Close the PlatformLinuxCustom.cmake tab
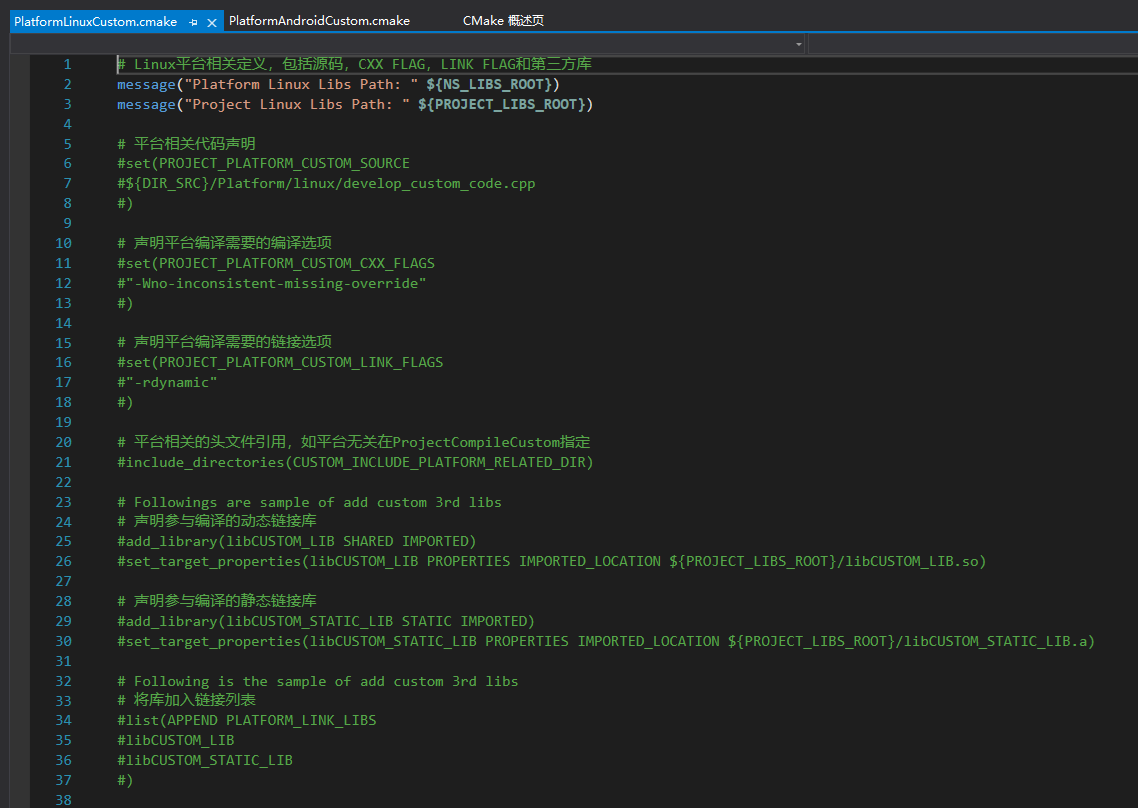This screenshot has height=808, width=1138. 212,22
